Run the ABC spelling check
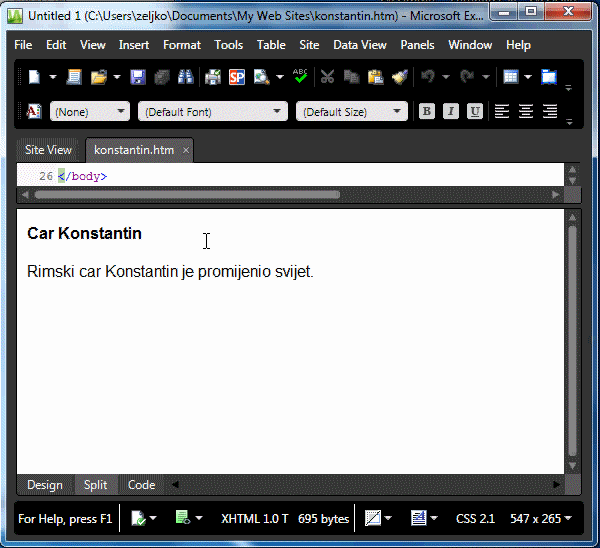 pos(301,77)
